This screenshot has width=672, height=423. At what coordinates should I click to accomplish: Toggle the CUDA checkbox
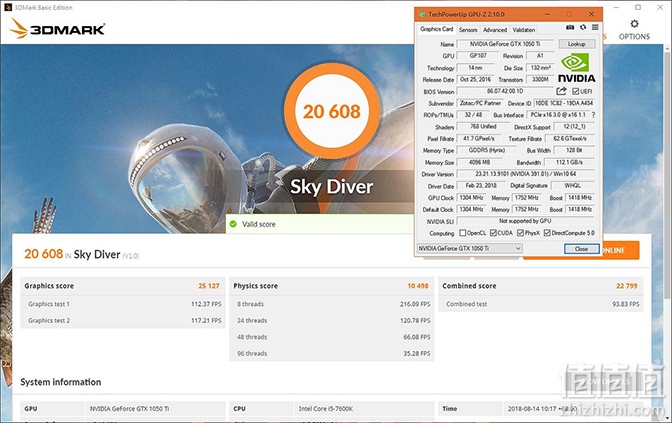click(x=493, y=233)
